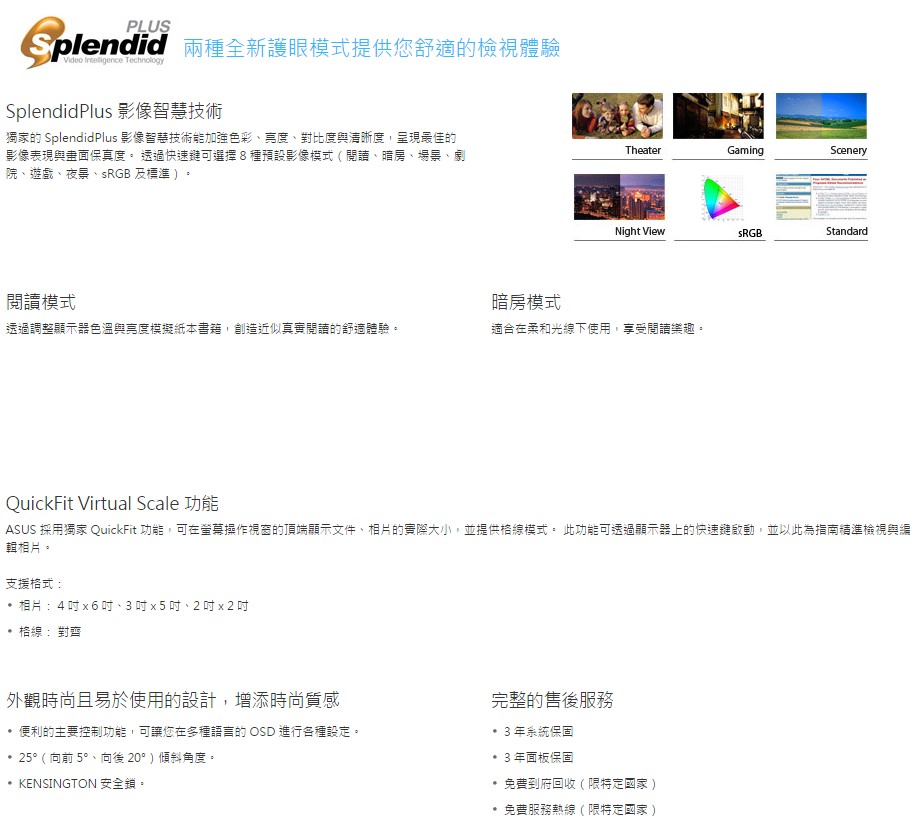Click the QuickFit Virtual Scale 功能 heading
This screenshot has height=840, width=924.
click(x=112, y=503)
